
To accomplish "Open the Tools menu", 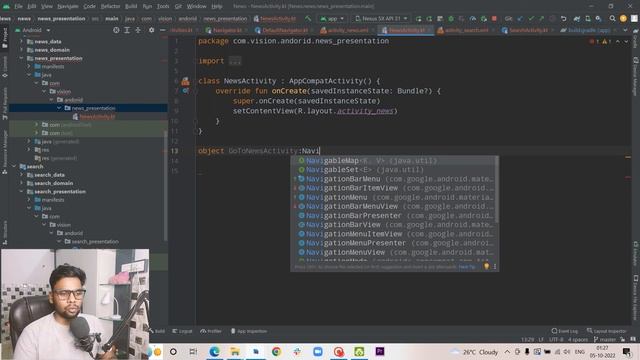I will click(163, 7).
